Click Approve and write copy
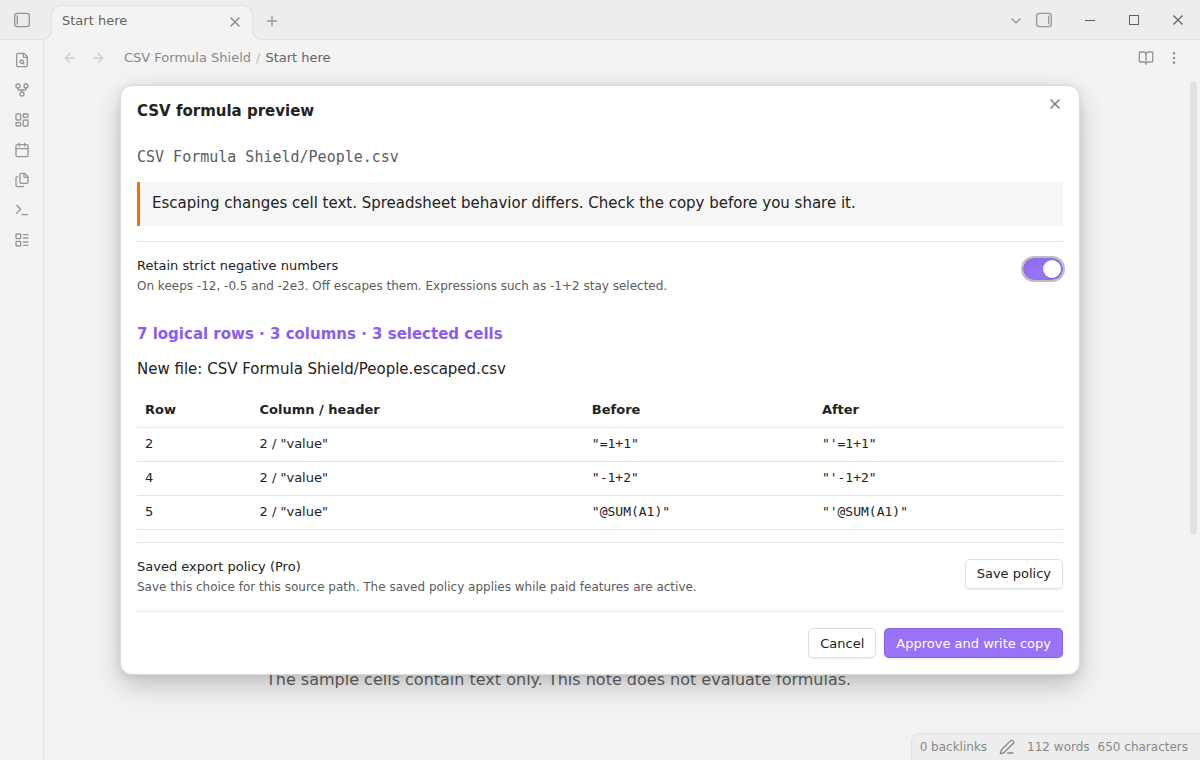The image size is (1200, 760). [973, 643]
